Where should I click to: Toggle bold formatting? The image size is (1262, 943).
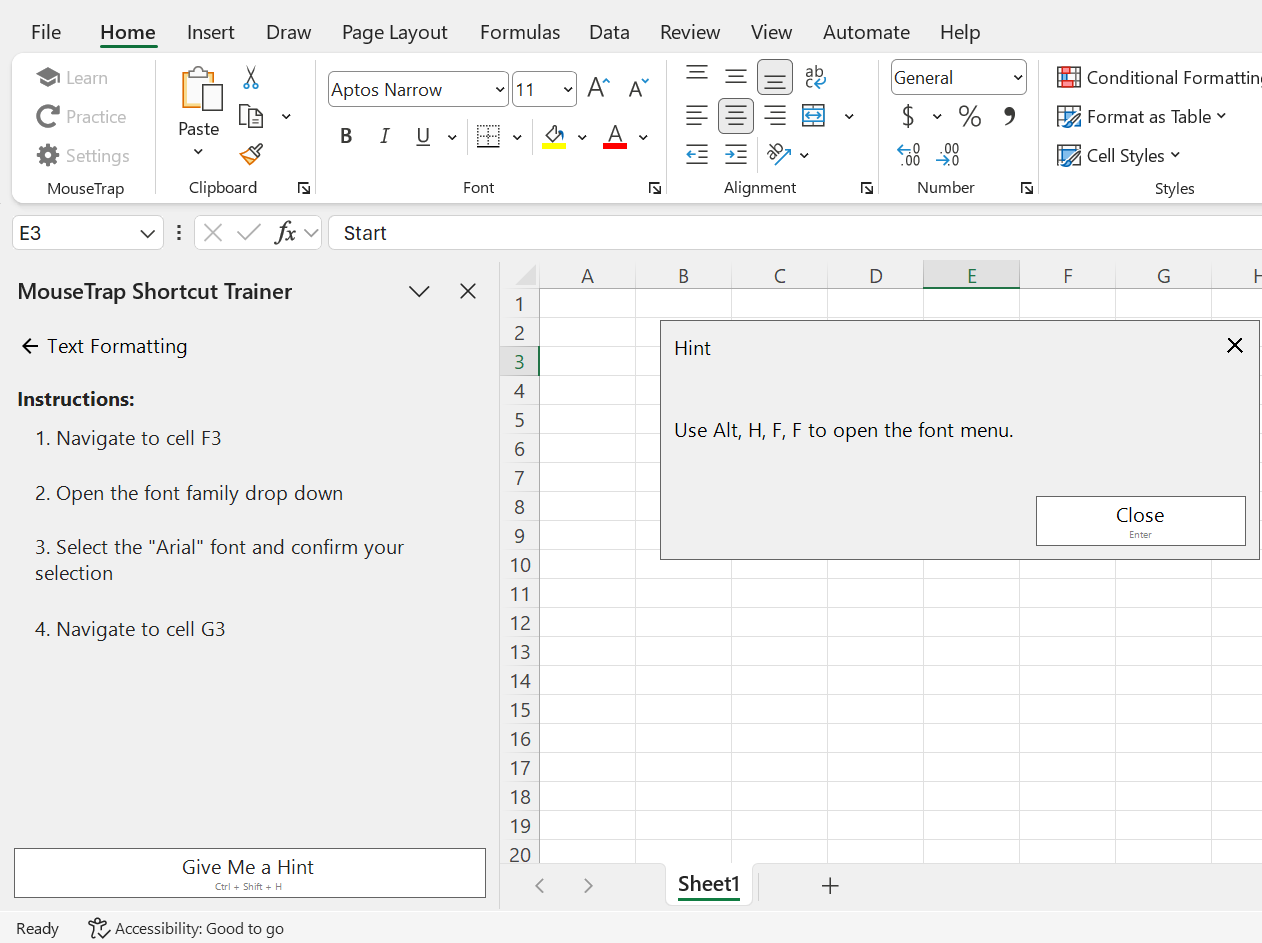click(345, 136)
